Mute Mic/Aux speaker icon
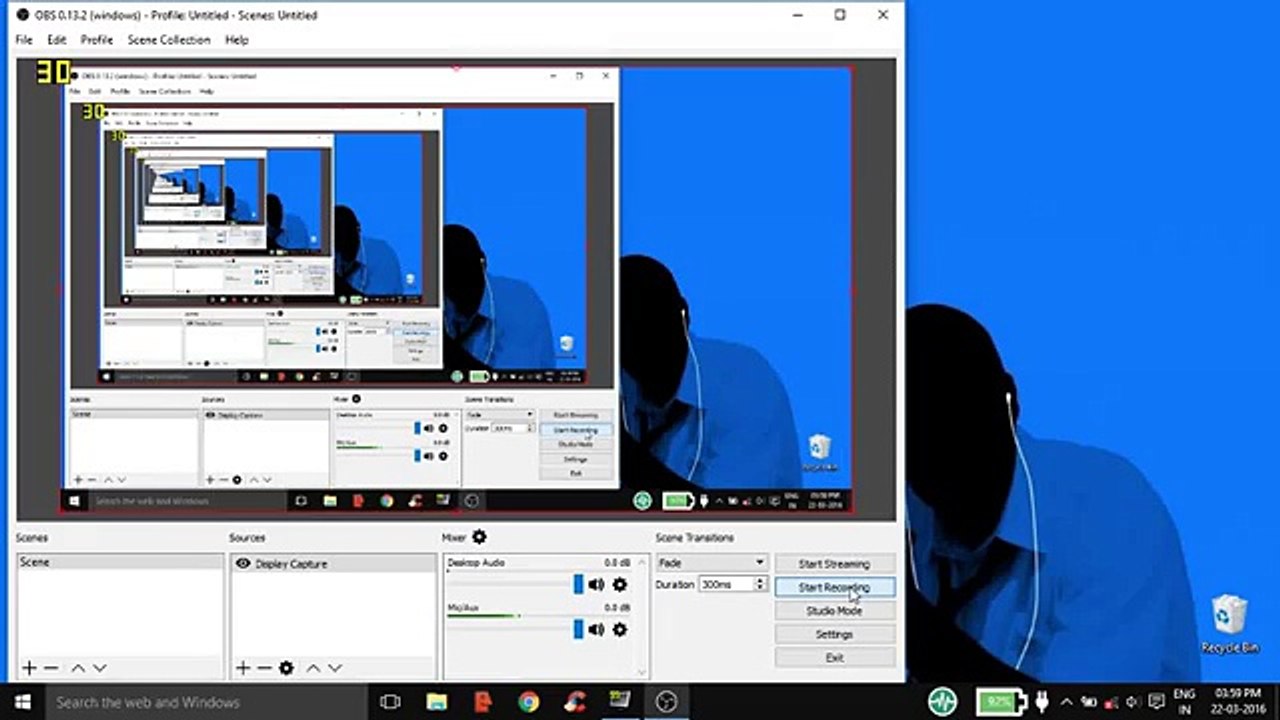1280x720 pixels. [597, 629]
